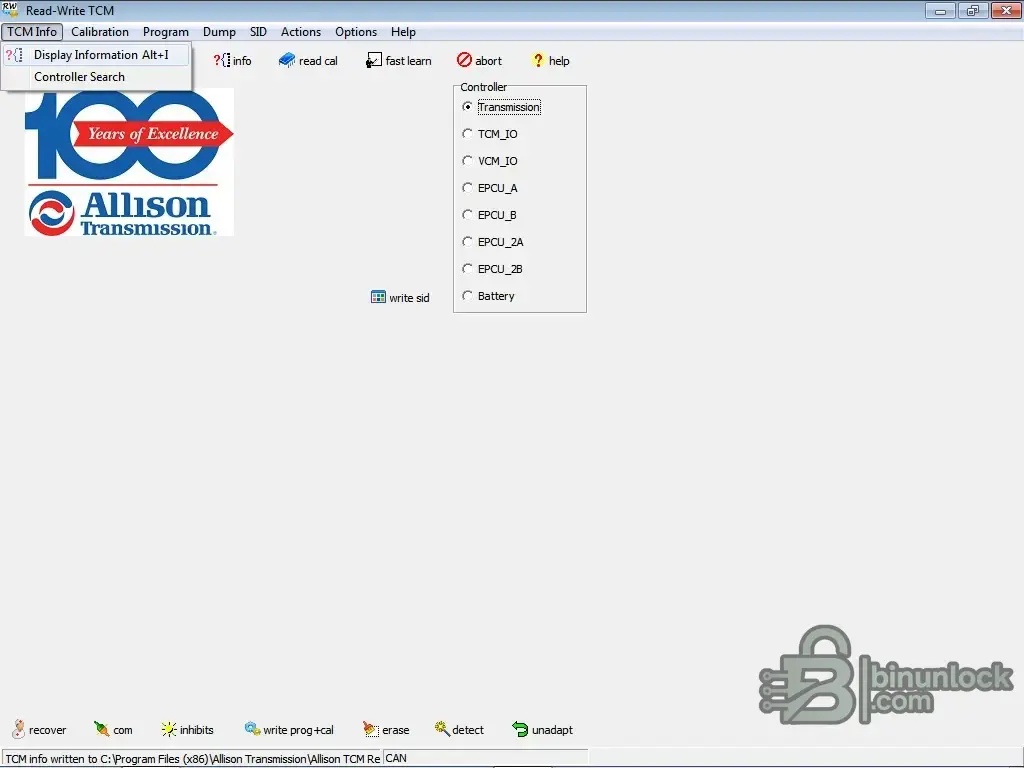Close the open TCM Info menu
The image size is (1024, 768).
click(32, 31)
